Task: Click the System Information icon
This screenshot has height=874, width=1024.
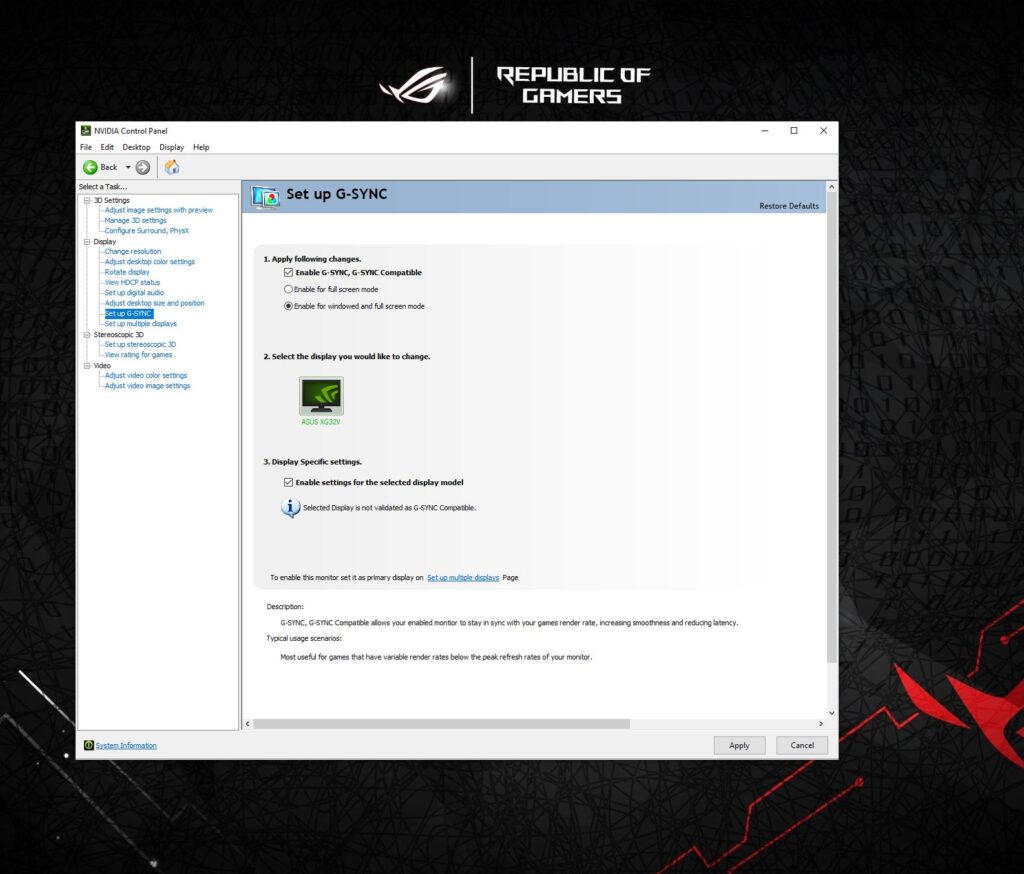Action: 88,745
